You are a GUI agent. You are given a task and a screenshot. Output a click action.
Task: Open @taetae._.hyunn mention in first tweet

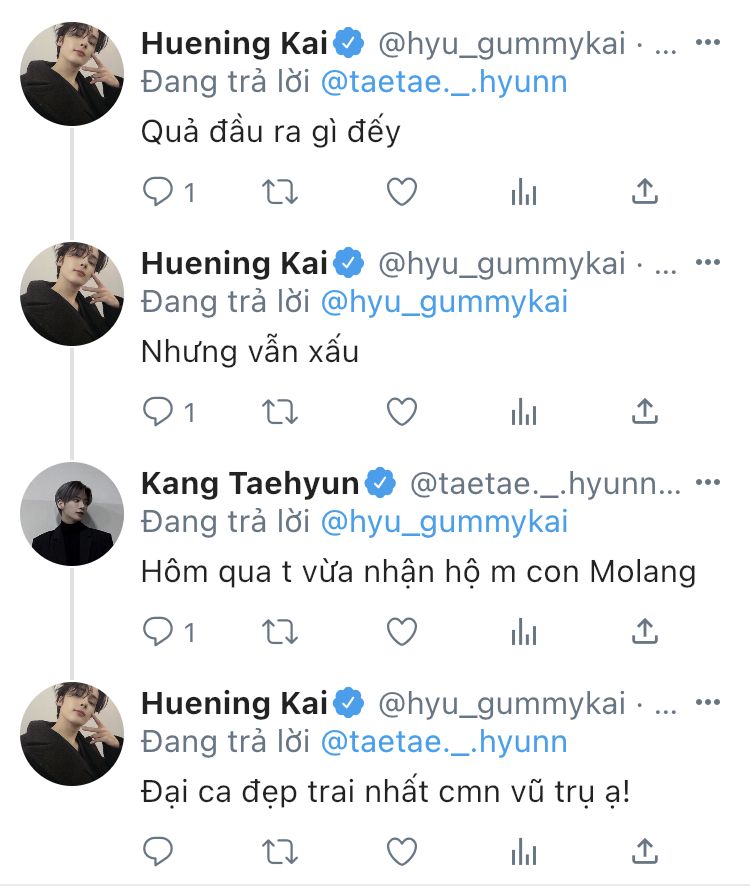[x=443, y=81]
